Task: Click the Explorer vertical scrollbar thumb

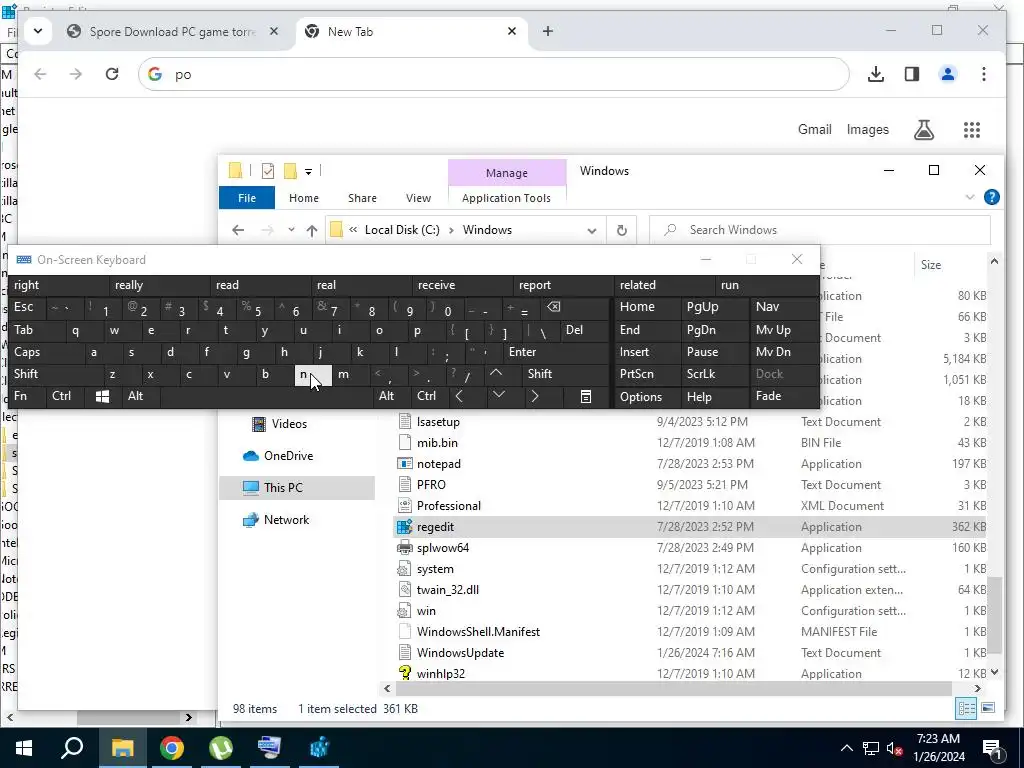Action: click(x=994, y=614)
